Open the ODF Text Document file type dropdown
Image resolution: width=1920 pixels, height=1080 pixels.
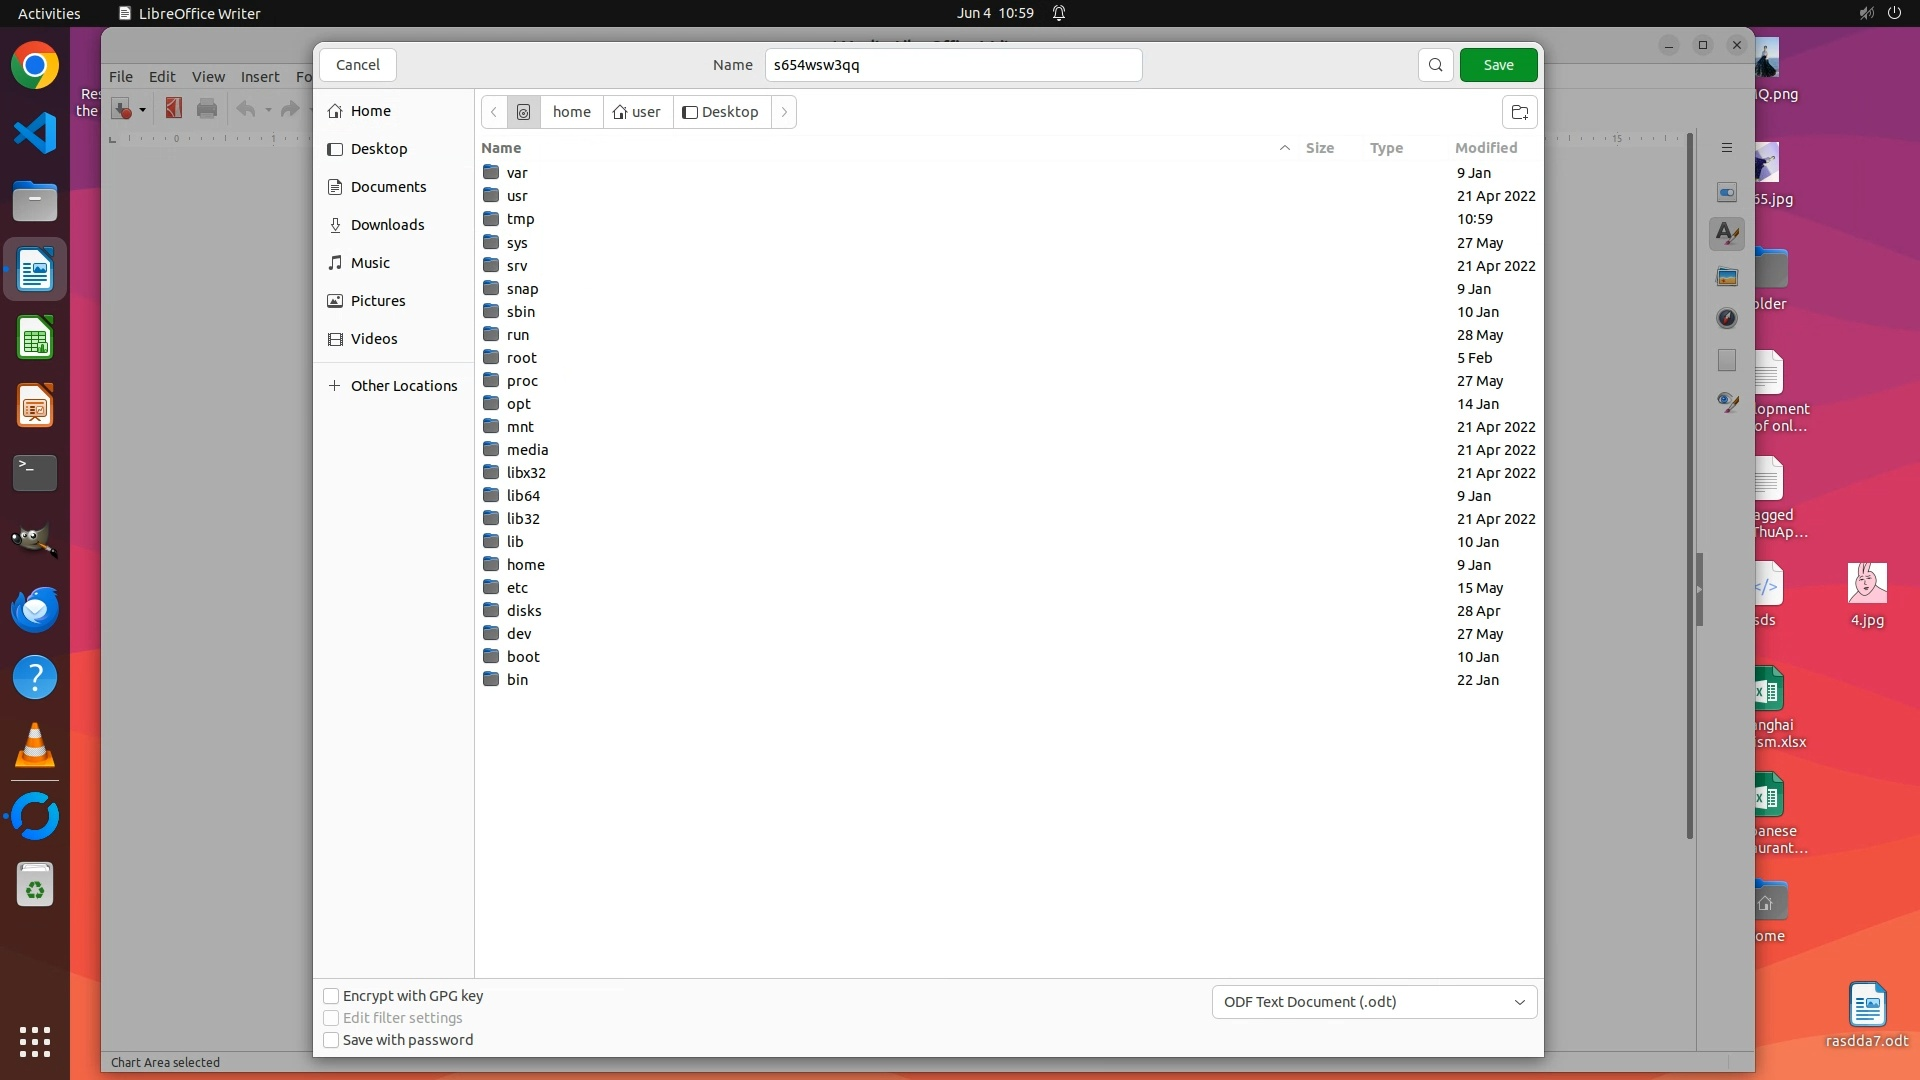(x=1374, y=1002)
